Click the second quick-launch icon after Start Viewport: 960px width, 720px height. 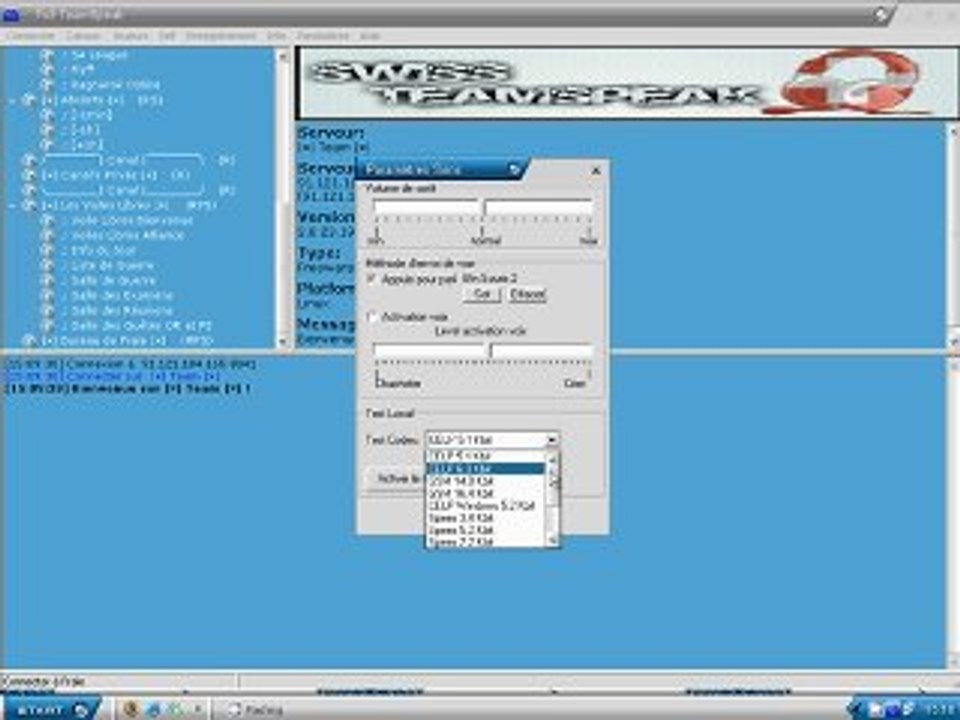[x=154, y=710]
